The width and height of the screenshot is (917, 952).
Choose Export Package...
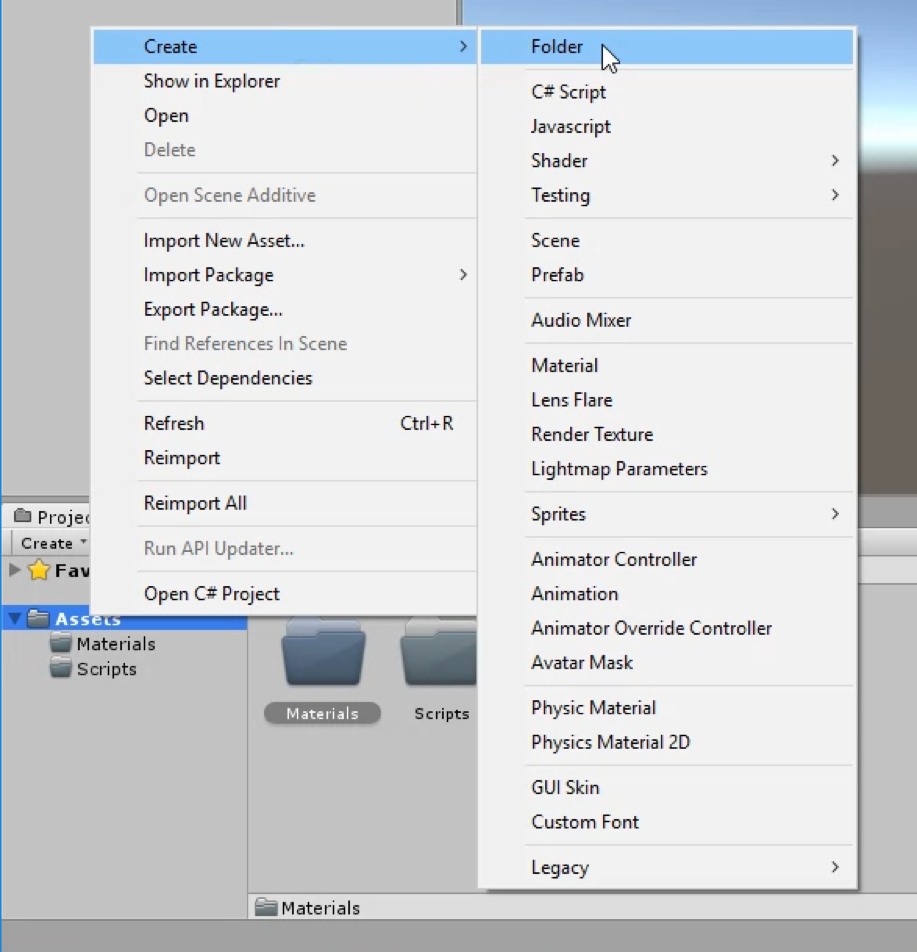[x=285, y=310]
